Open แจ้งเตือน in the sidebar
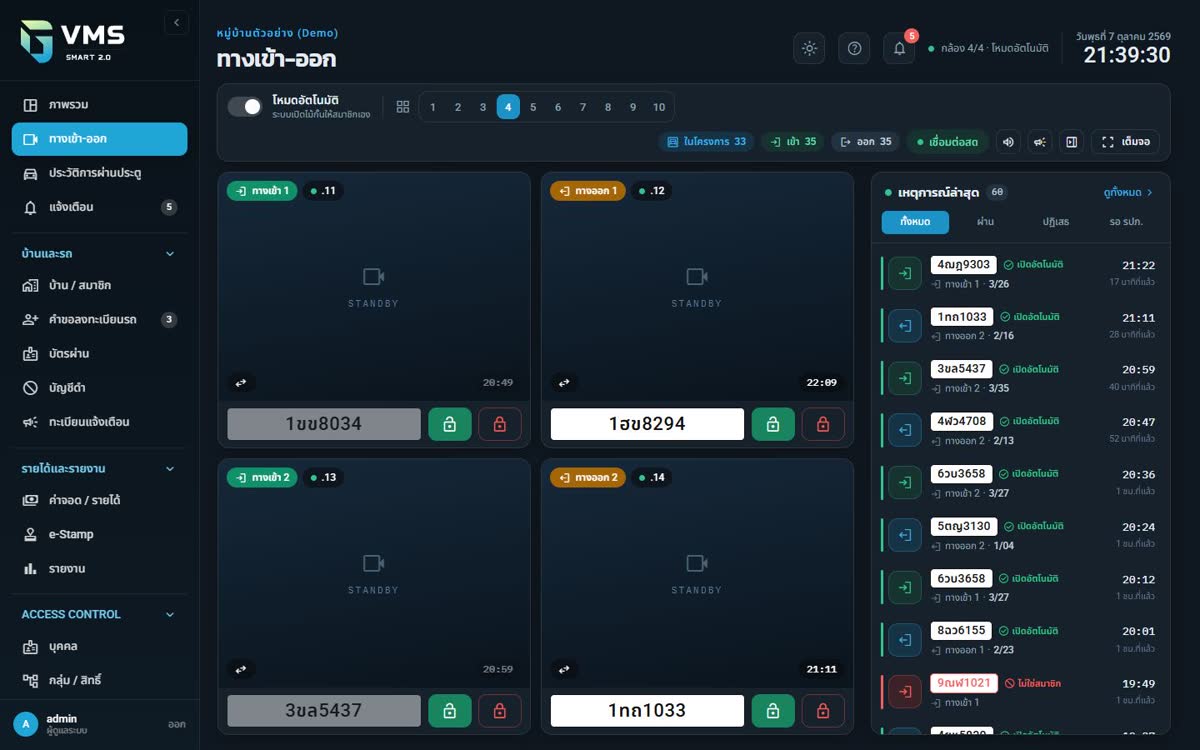The width and height of the screenshot is (1200, 750). (99, 207)
